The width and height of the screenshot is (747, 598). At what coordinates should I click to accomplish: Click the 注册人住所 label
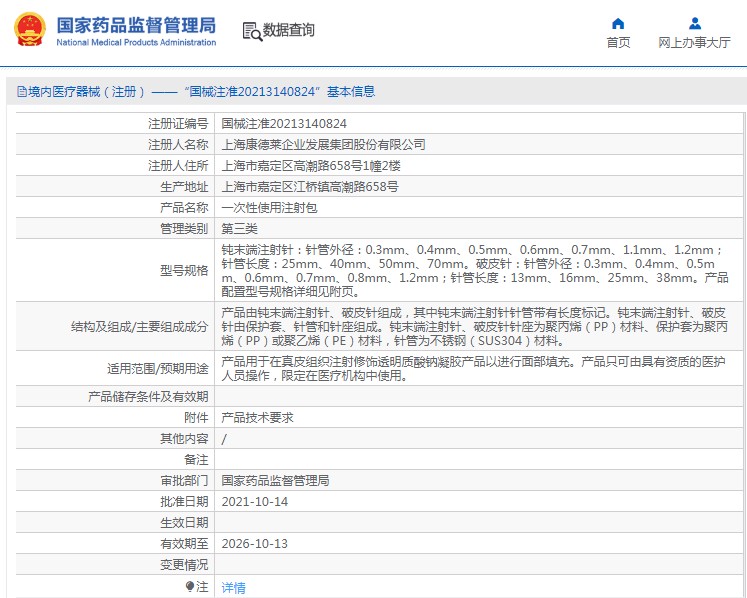178,166
